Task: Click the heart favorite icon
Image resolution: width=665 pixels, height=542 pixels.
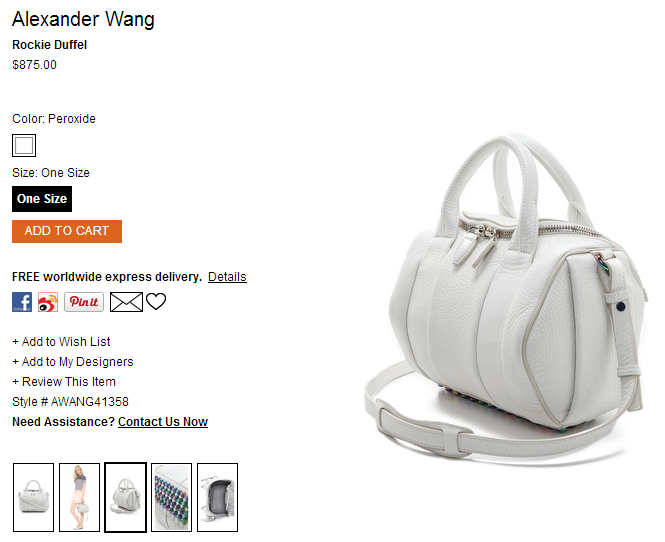Action: point(156,302)
